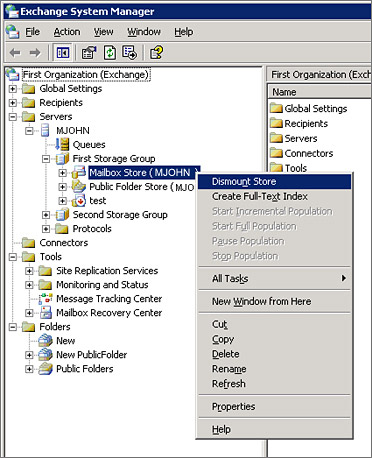Select the Connectors tree item
Viewport: 372px width, 458px height.
tap(64, 243)
